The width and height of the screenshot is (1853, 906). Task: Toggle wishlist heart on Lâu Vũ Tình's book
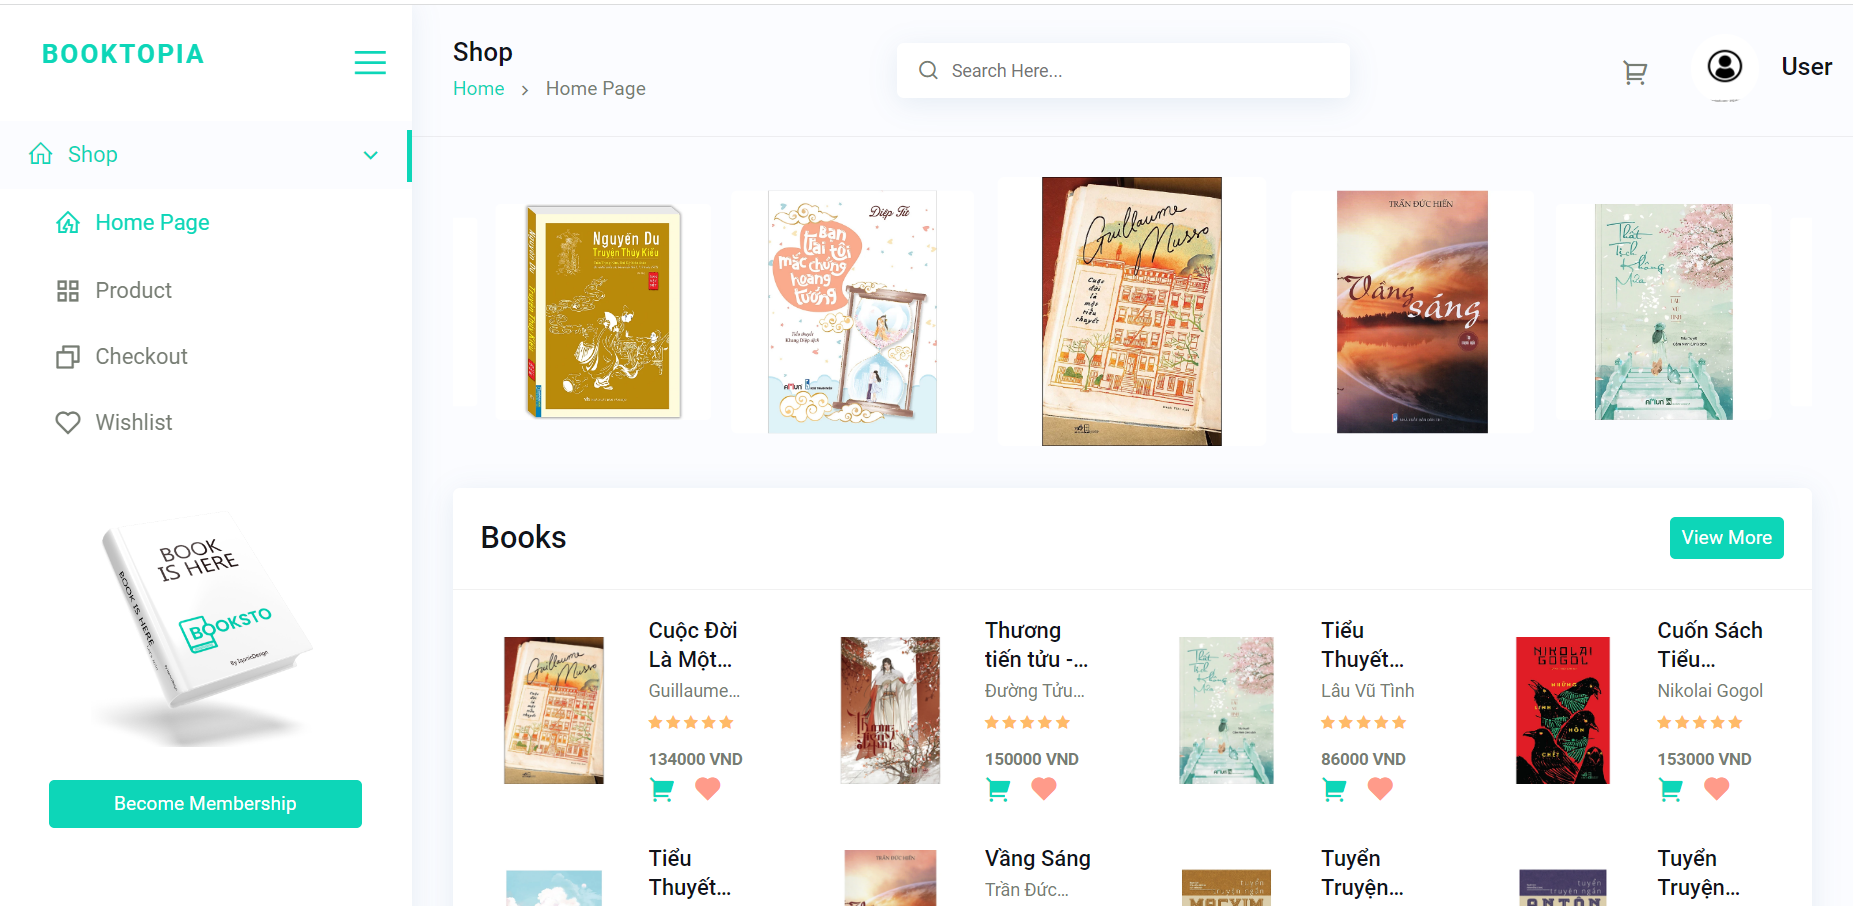pyautogui.click(x=1380, y=789)
